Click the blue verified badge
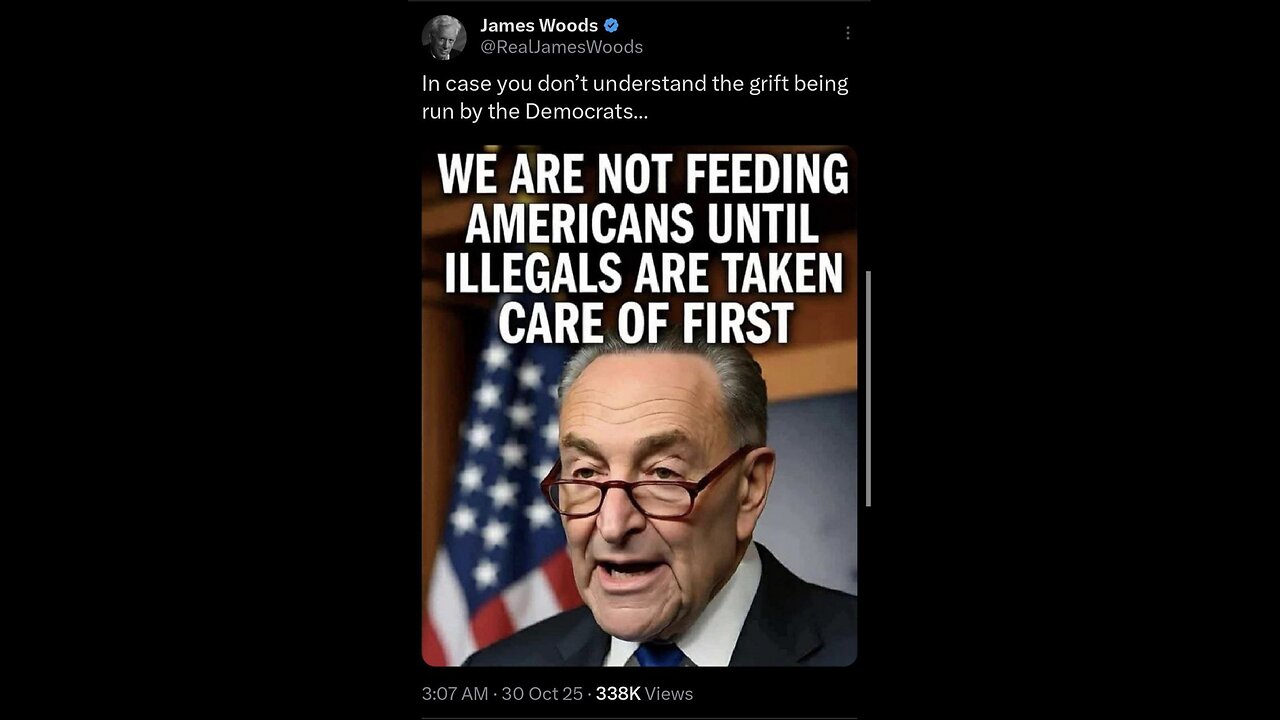The width and height of the screenshot is (1280, 720). point(611,25)
